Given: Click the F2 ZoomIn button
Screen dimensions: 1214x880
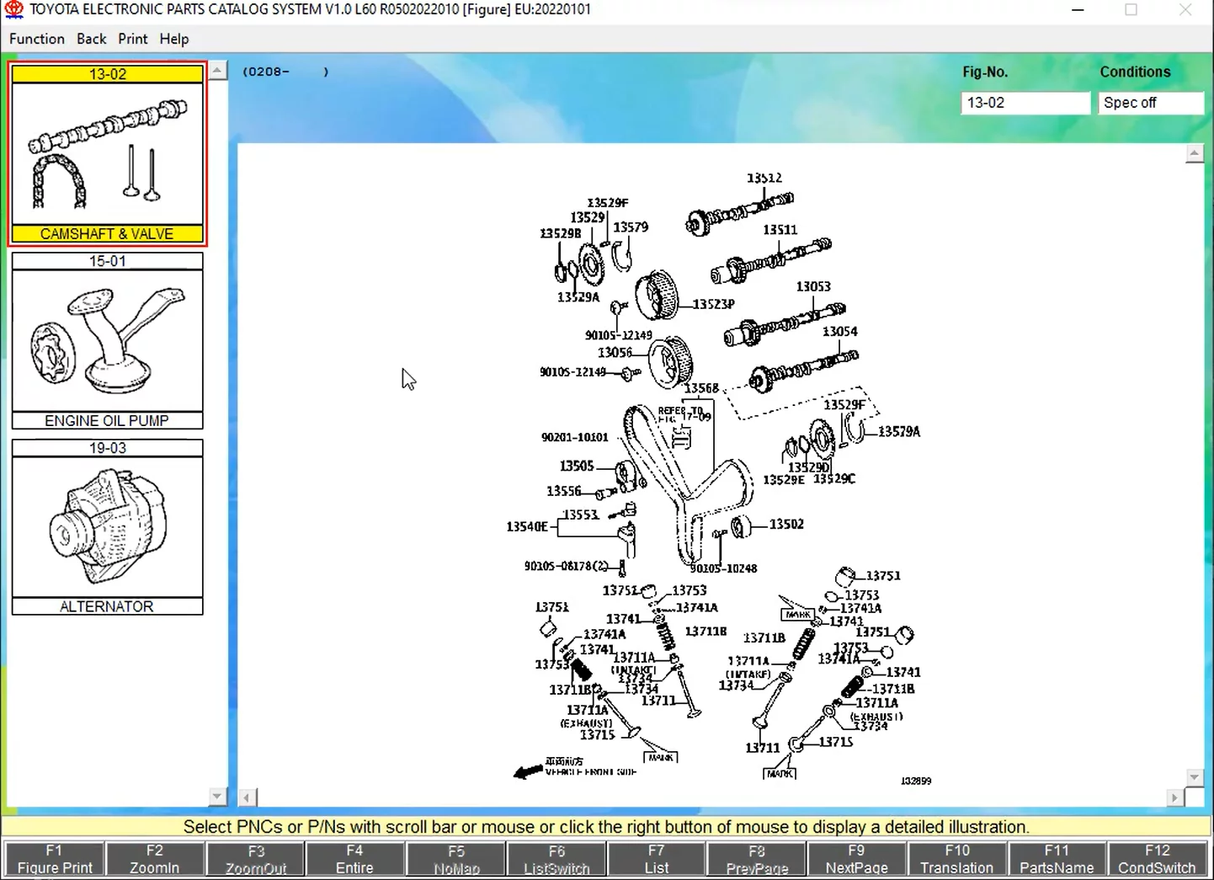Looking at the screenshot, I should click(155, 859).
